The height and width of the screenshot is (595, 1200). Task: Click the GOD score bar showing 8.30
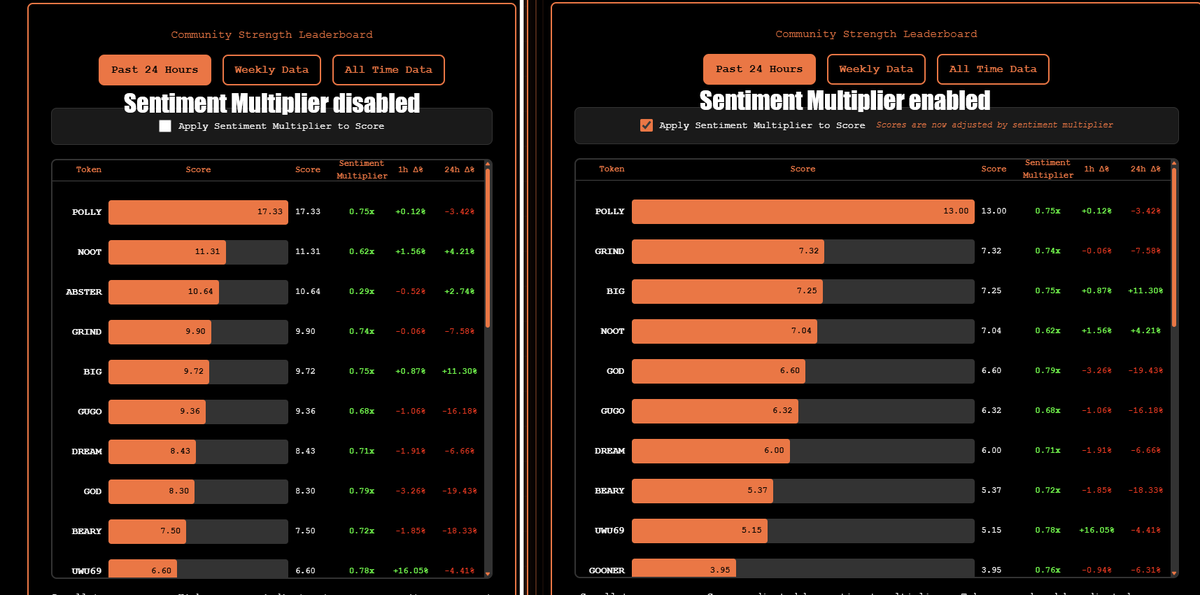152,491
